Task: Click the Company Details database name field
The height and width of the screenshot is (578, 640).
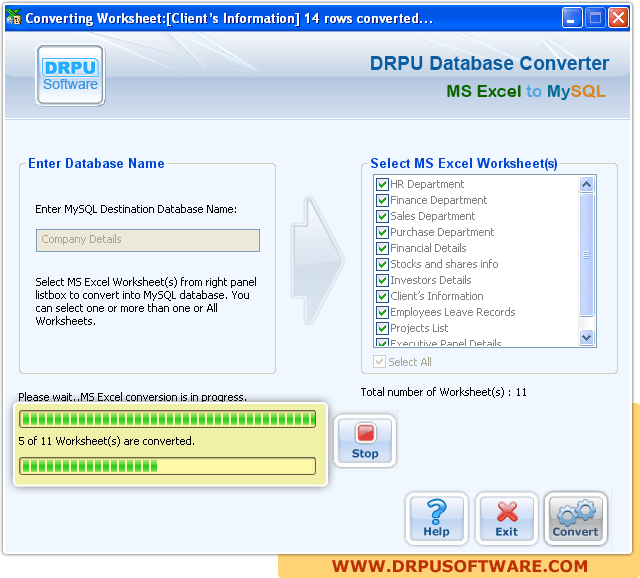Action: pos(148,240)
